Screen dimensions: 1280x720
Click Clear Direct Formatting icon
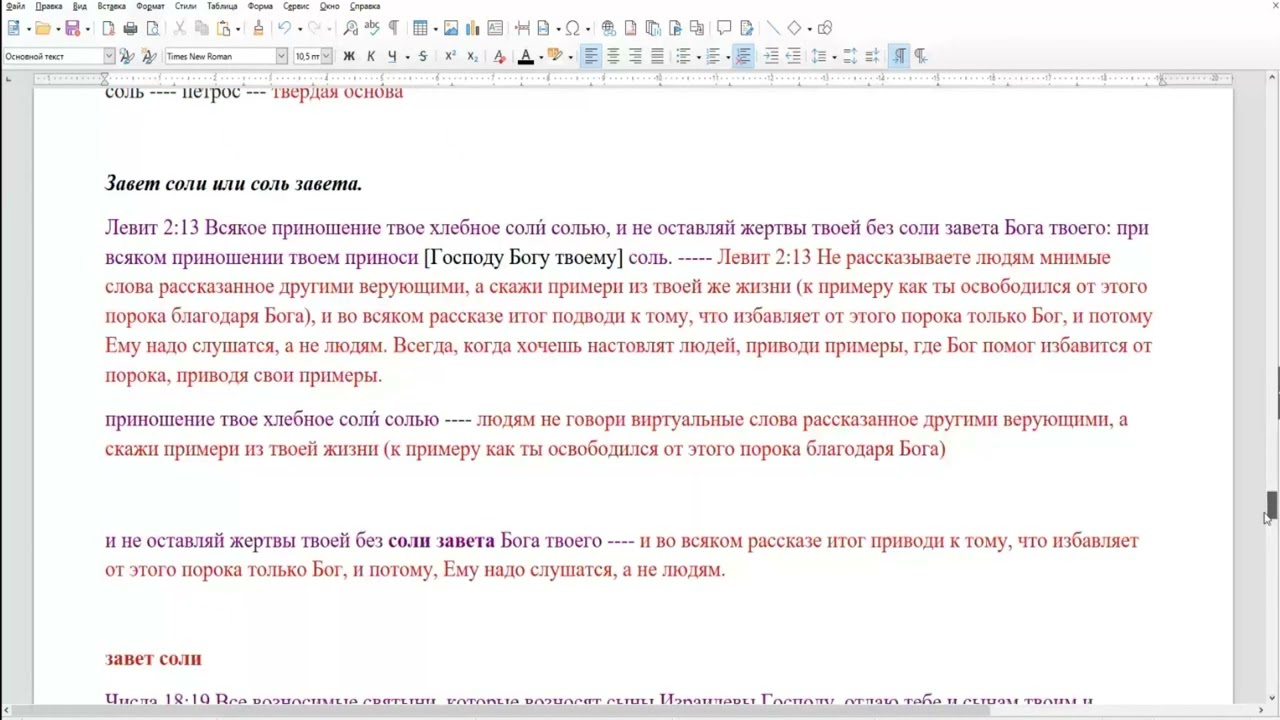[x=500, y=57]
